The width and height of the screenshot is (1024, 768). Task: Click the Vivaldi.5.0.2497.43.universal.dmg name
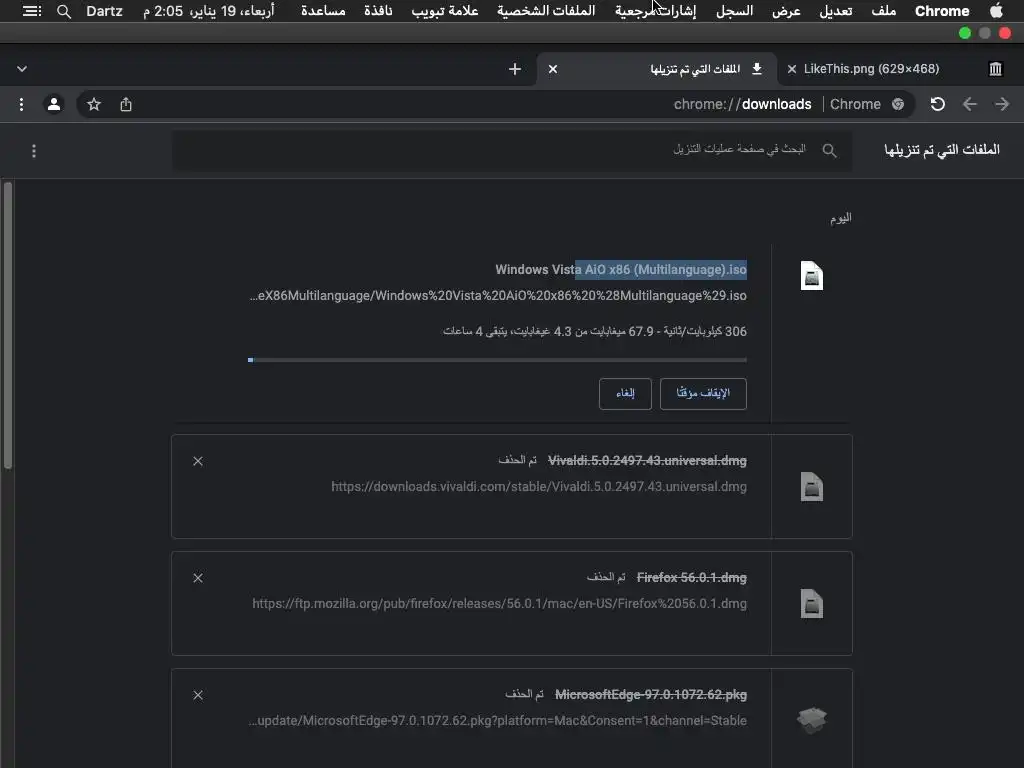(x=647, y=461)
